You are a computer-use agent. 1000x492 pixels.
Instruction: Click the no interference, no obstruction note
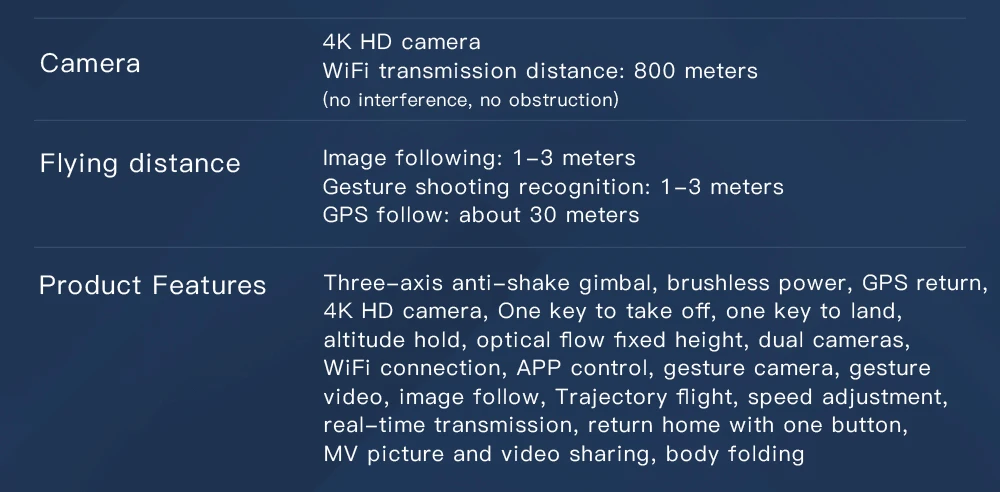click(471, 100)
